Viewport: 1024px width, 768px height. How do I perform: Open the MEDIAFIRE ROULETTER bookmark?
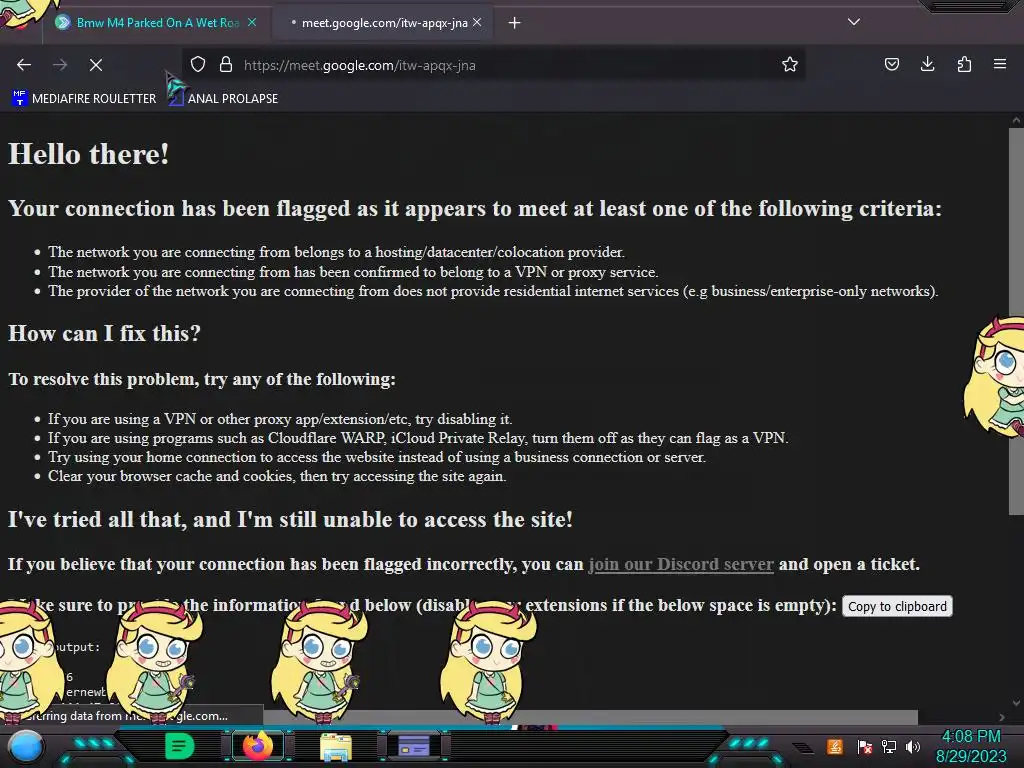click(85, 99)
